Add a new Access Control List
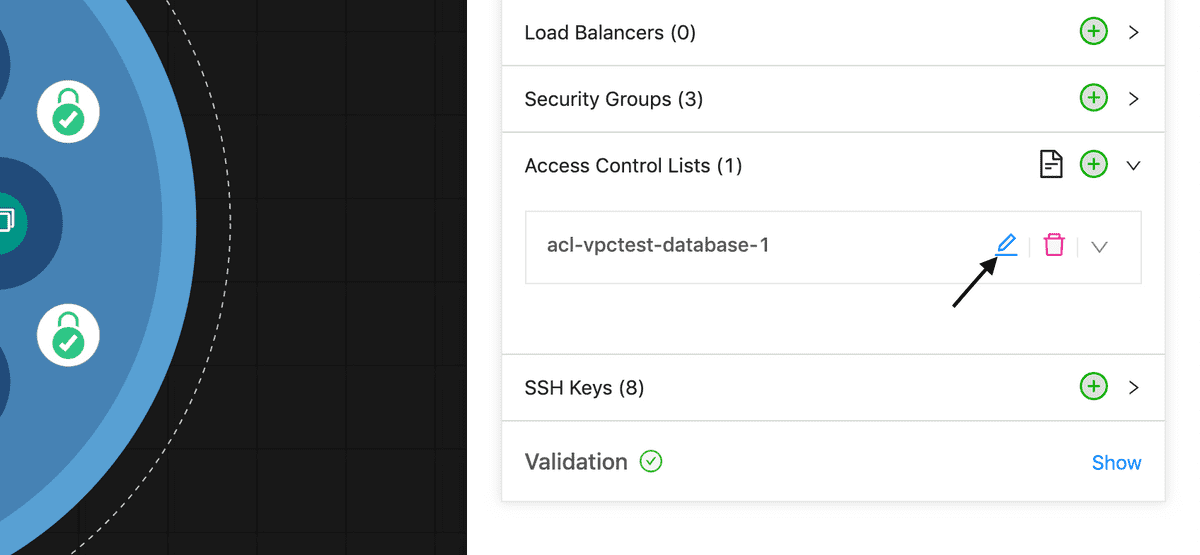This screenshot has height=555, width=1200. [1094, 165]
